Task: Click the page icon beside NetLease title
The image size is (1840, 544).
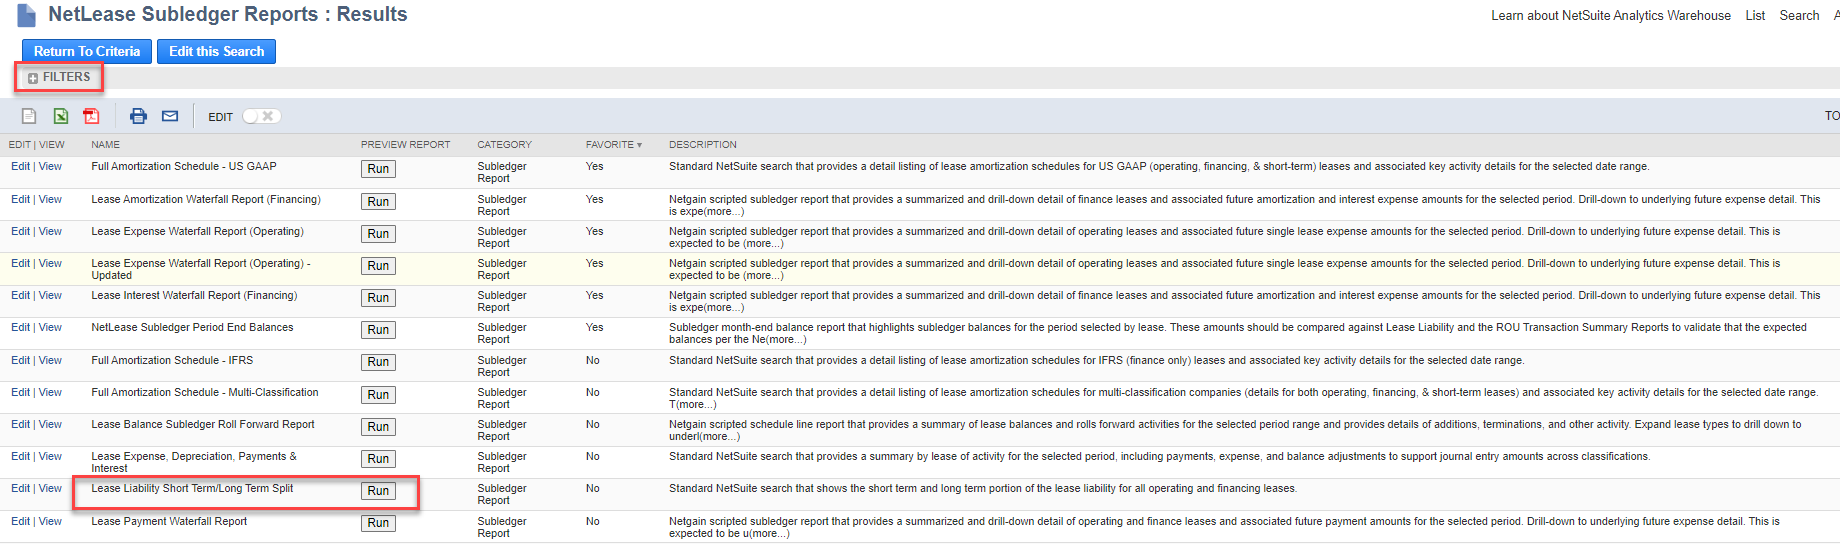Action: pos(27,15)
